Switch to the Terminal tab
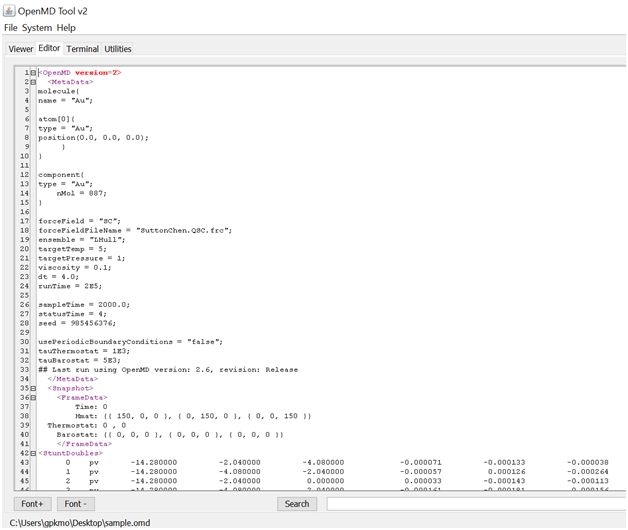The image size is (628, 530). (x=83, y=49)
